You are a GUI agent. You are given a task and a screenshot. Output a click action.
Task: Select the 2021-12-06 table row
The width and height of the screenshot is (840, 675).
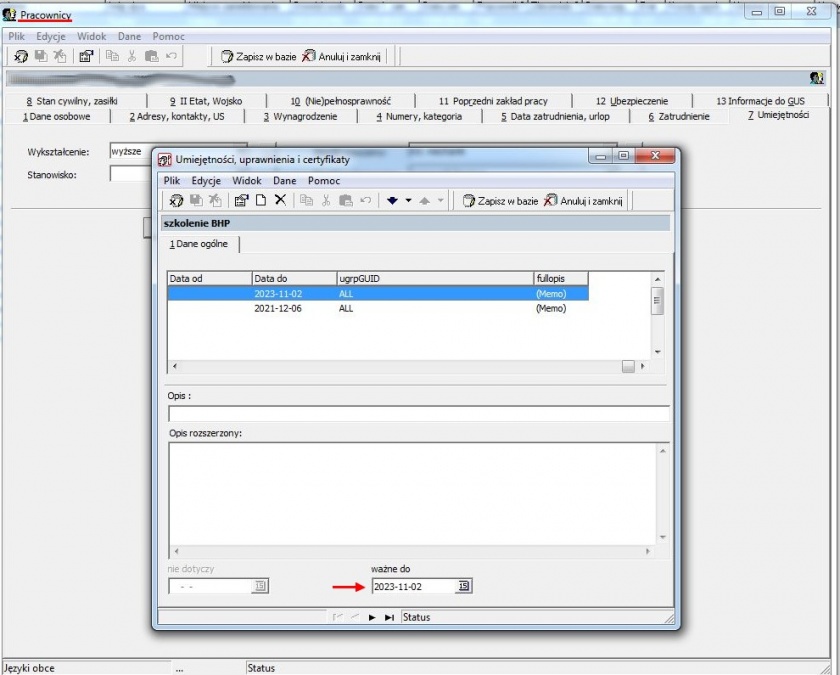(378, 308)
